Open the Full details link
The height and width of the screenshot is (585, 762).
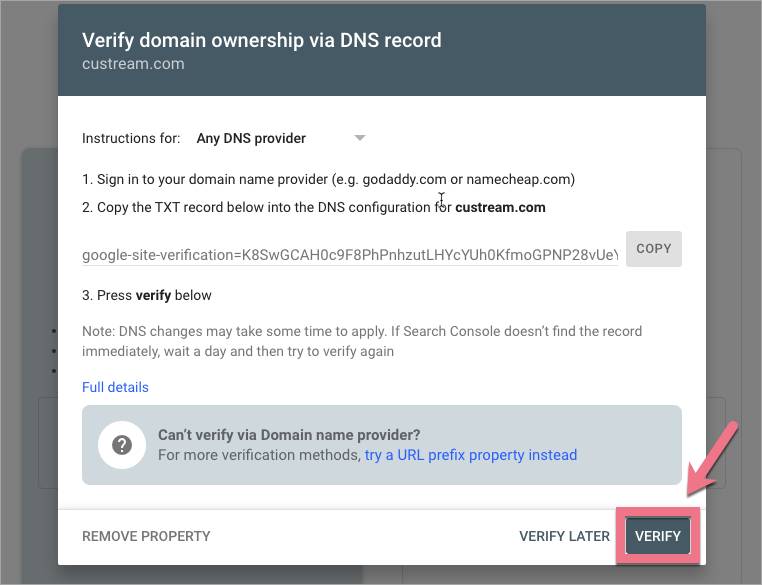115,387
